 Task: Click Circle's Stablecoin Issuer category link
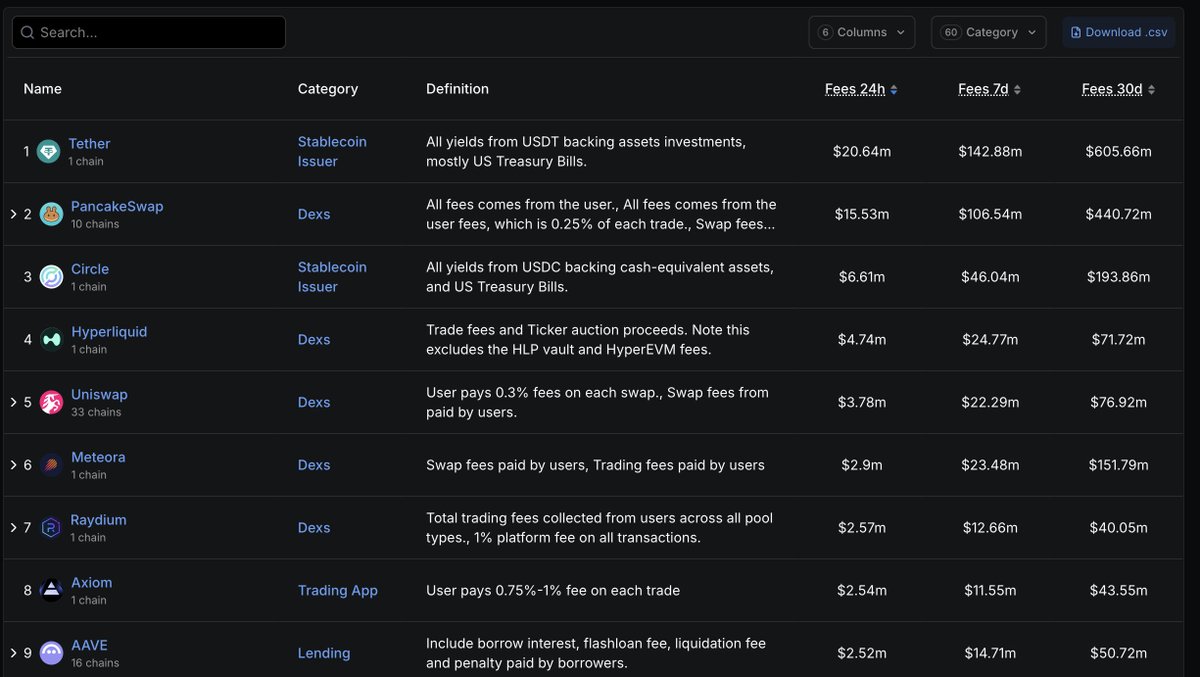332,277
